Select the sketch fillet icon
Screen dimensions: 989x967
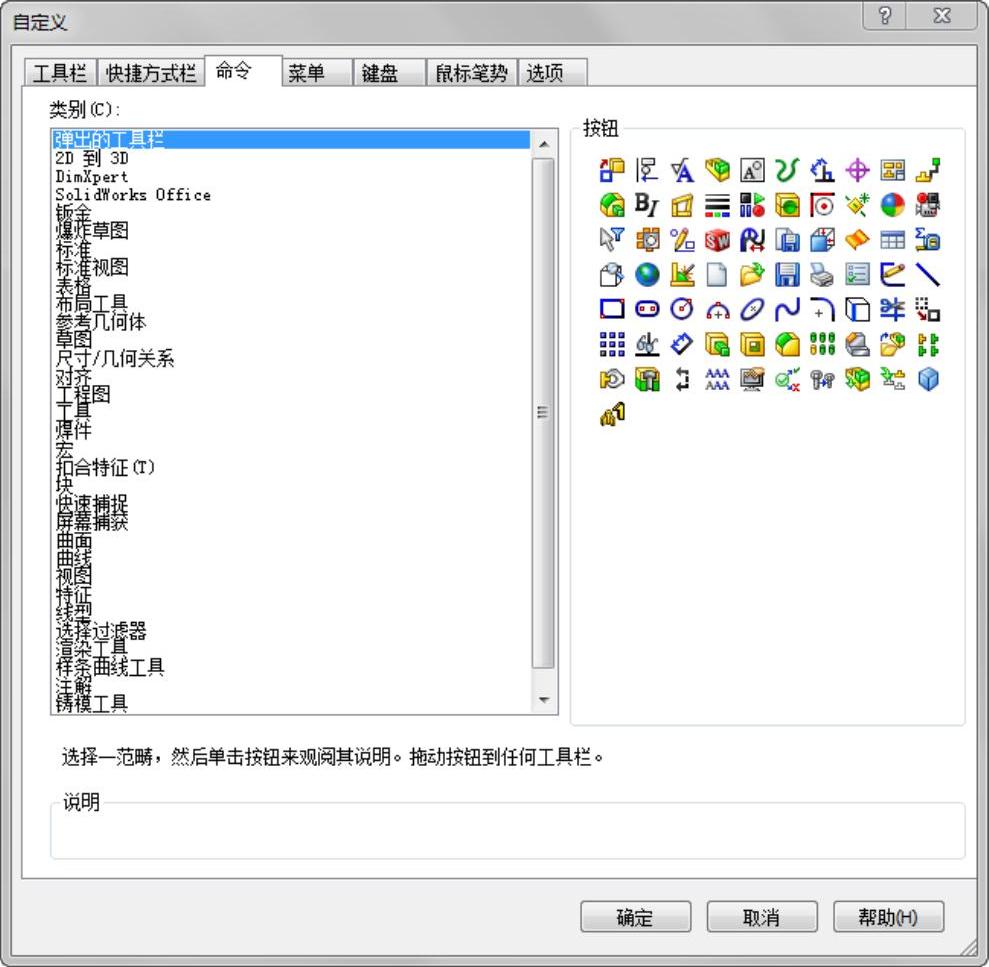(x=822, y=310)
